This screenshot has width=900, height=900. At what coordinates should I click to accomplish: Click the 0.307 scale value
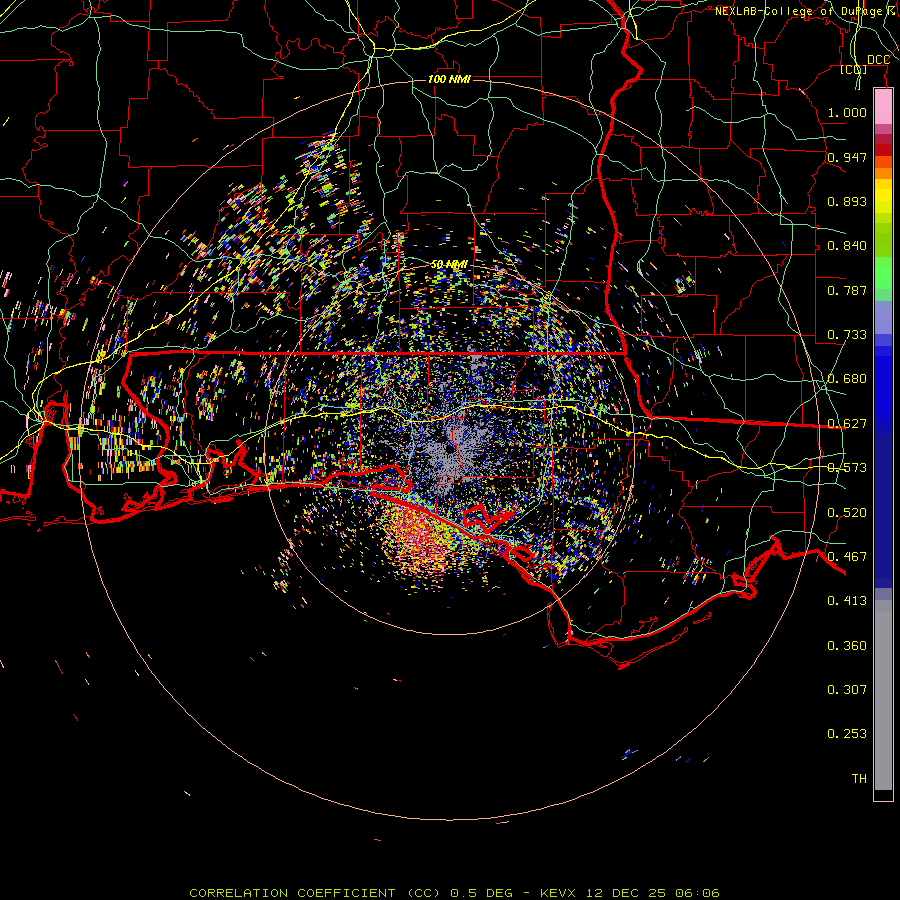pos(847,690)
